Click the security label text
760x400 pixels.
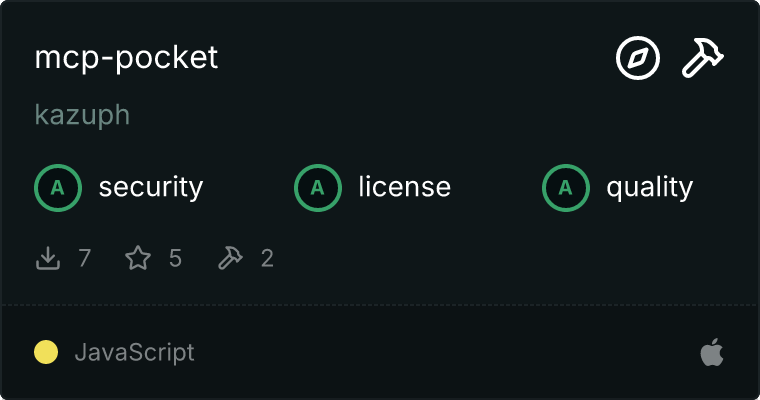(x=151, y=187)
